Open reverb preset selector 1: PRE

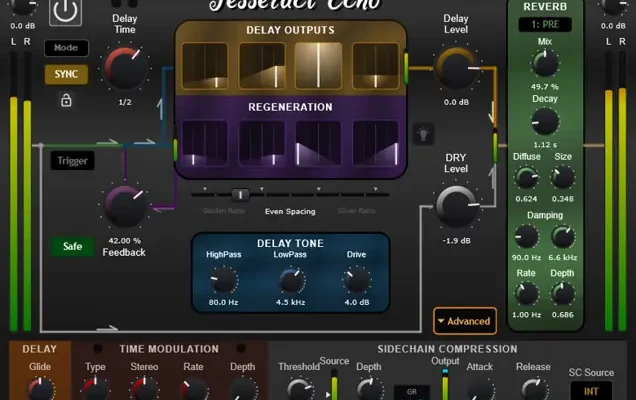pyautogui.click(x=545, y=24)
